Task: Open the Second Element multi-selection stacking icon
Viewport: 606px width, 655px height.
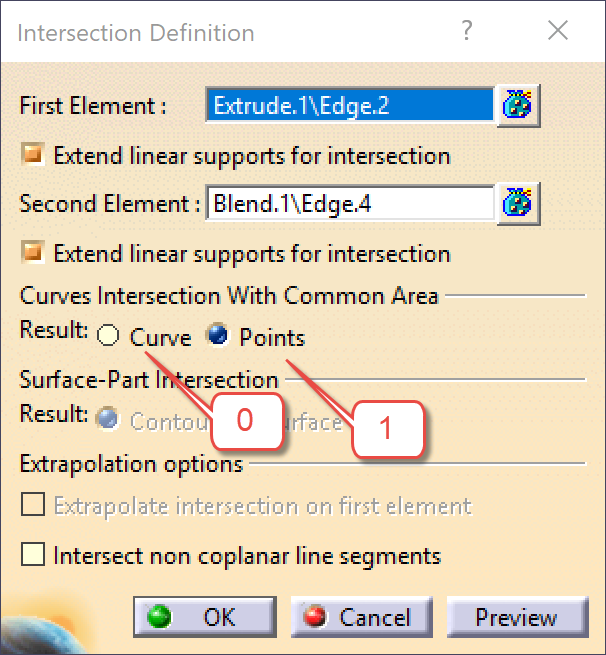Action: (x=518, y=203)
